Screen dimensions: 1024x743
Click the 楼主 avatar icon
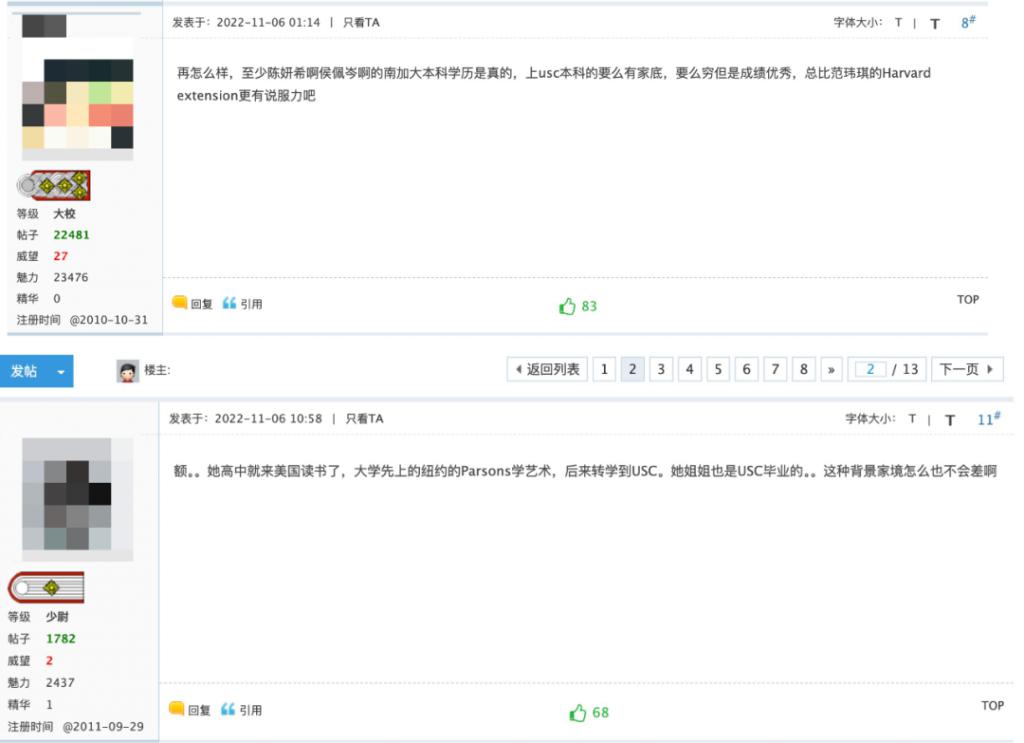coord(127,371)
